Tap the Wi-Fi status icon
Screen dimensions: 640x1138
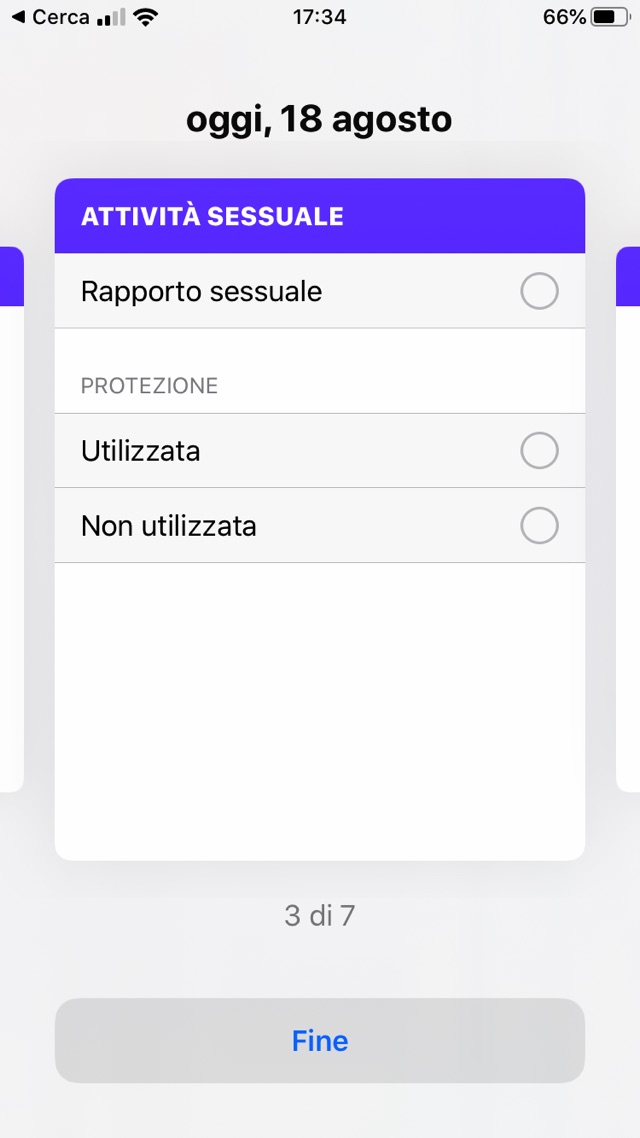[145, 17]
